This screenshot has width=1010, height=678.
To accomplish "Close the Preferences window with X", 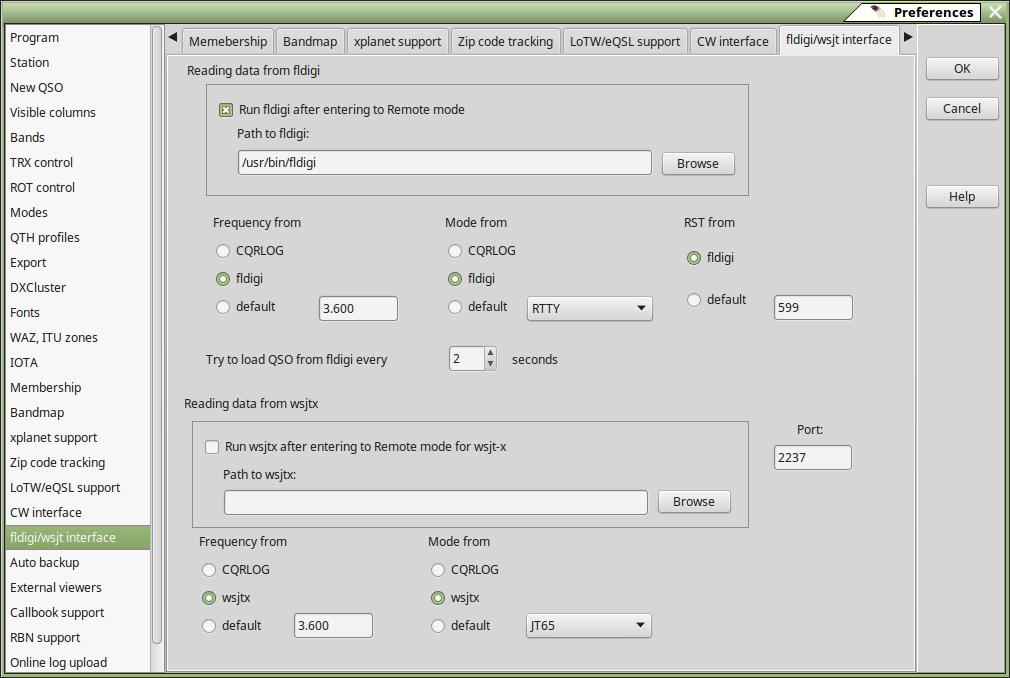I will (994, 12).
